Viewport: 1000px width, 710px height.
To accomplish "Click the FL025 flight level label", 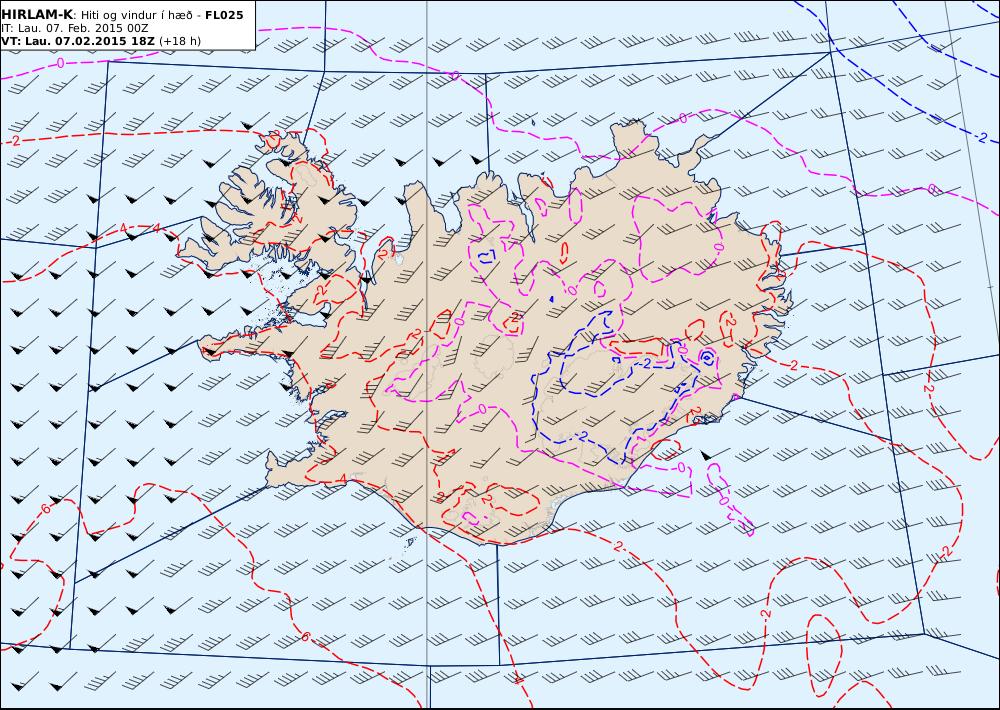I will click(x=224, y=15).
